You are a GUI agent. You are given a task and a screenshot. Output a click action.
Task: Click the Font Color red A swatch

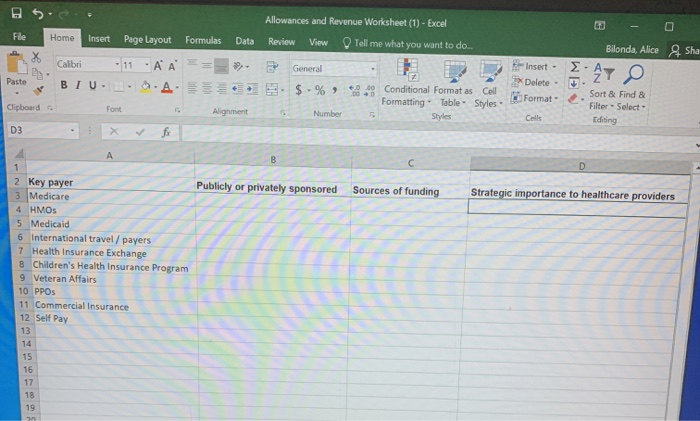[167, 87]
